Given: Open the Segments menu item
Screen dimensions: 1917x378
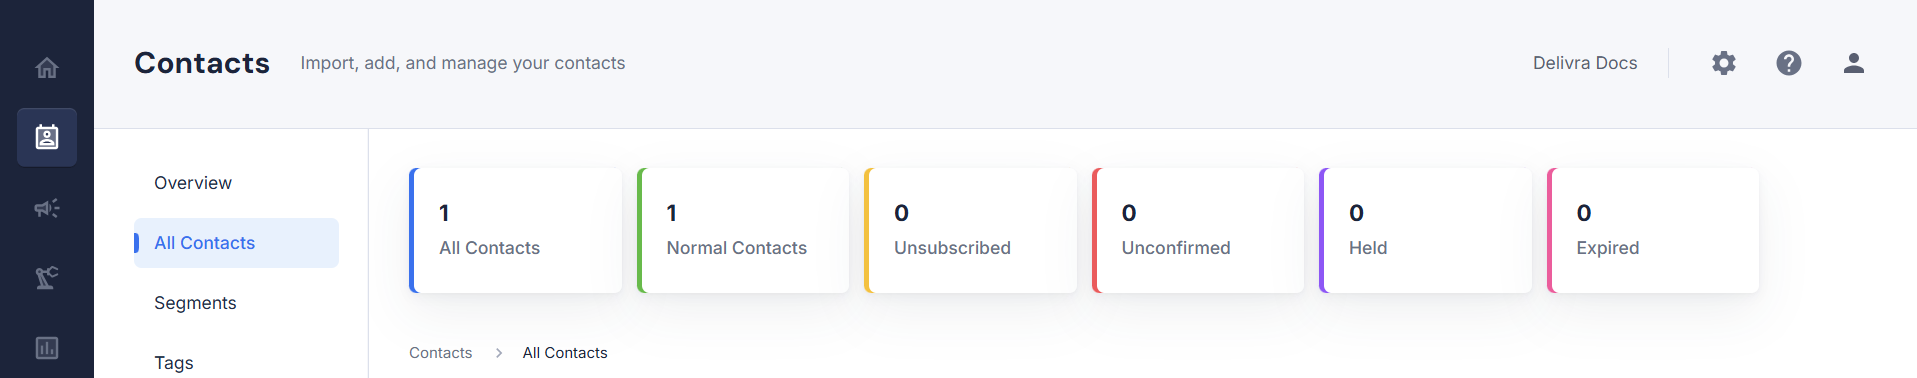Looking at the screenshot, I should coord(195,303).
